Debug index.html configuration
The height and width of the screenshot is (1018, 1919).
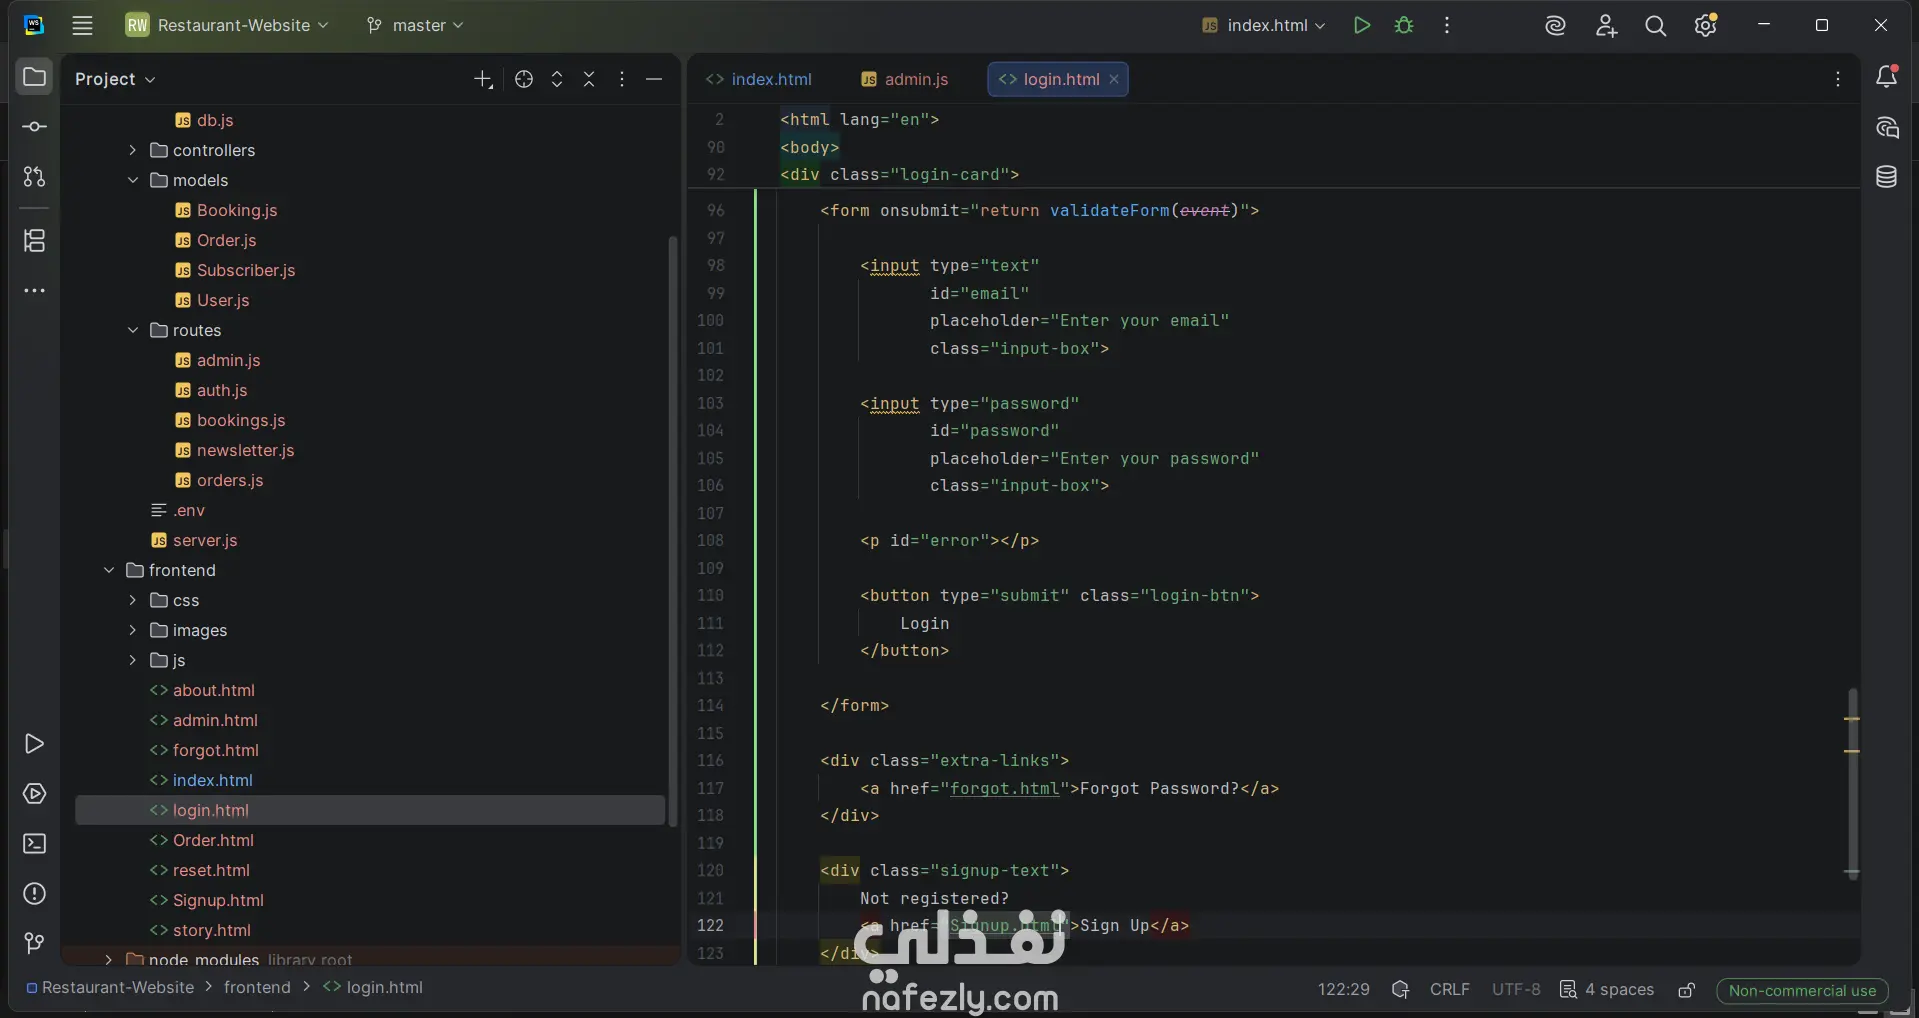click(x=1404, y=25)
